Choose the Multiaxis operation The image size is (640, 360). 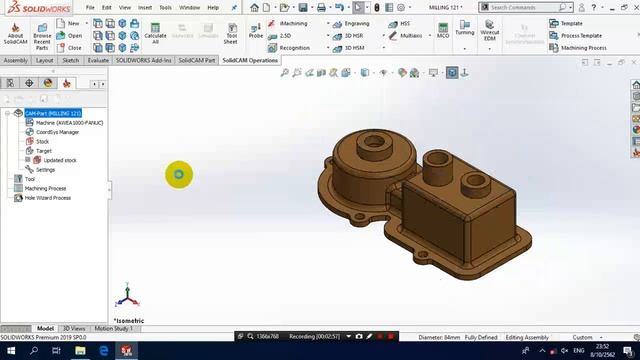pos(405,36)
